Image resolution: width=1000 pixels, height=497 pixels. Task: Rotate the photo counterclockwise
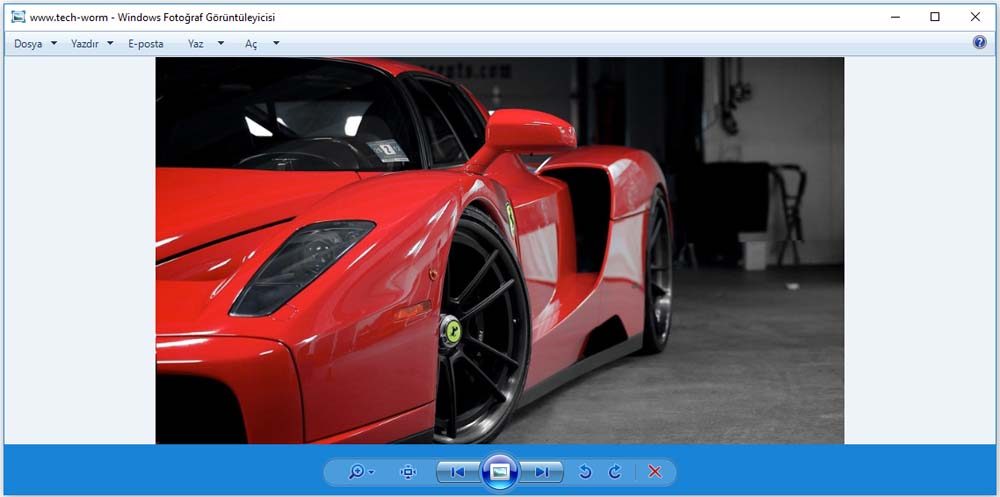(x=586, y=472)
